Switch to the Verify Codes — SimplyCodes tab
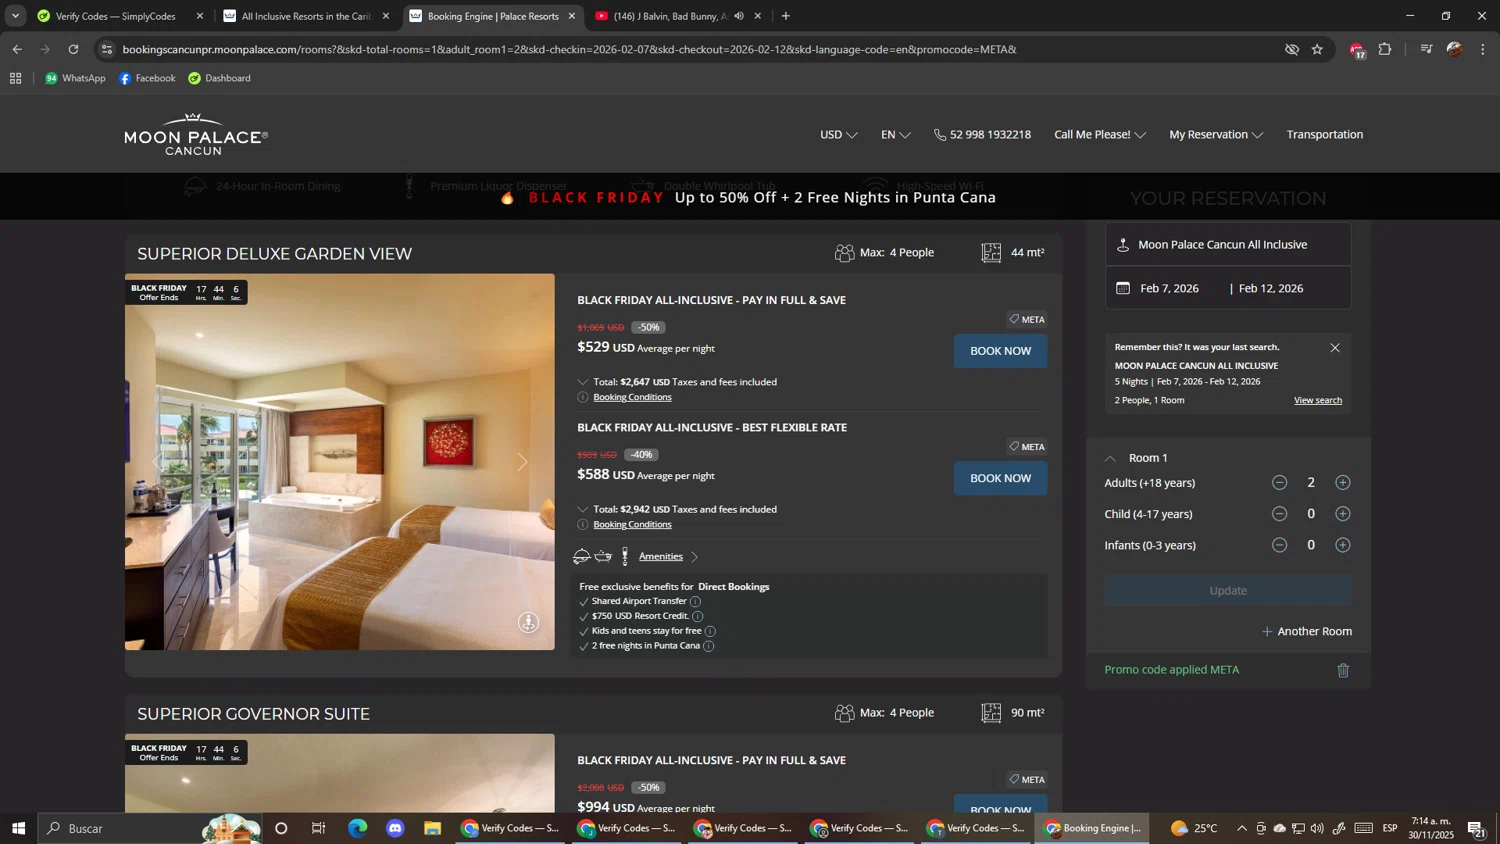Image resolution: width=1500 pixels, height=844 pixels. tap(116, 16)
